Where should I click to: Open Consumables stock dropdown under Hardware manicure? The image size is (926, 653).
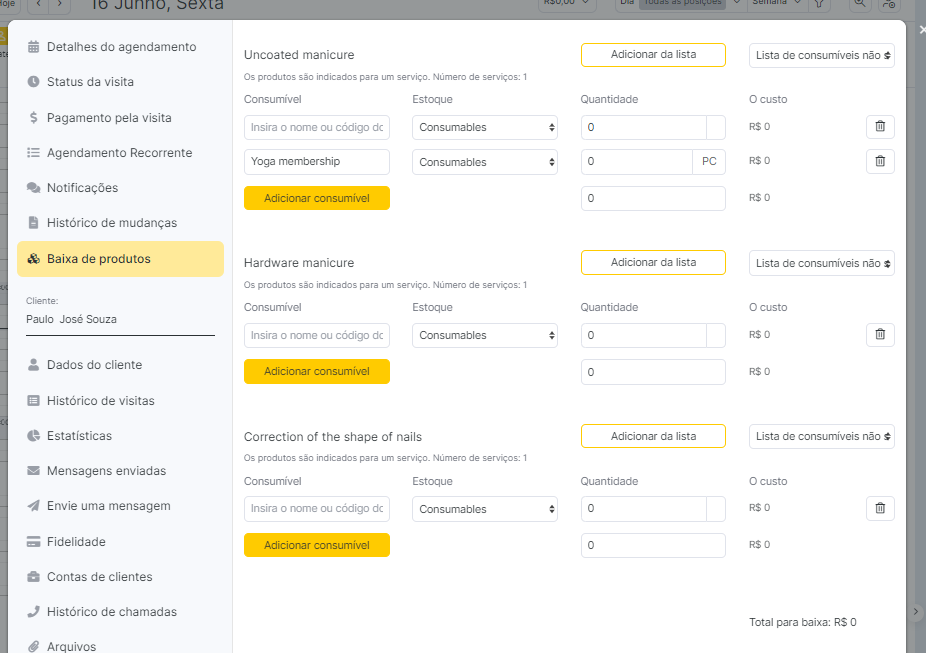point(485,335)
